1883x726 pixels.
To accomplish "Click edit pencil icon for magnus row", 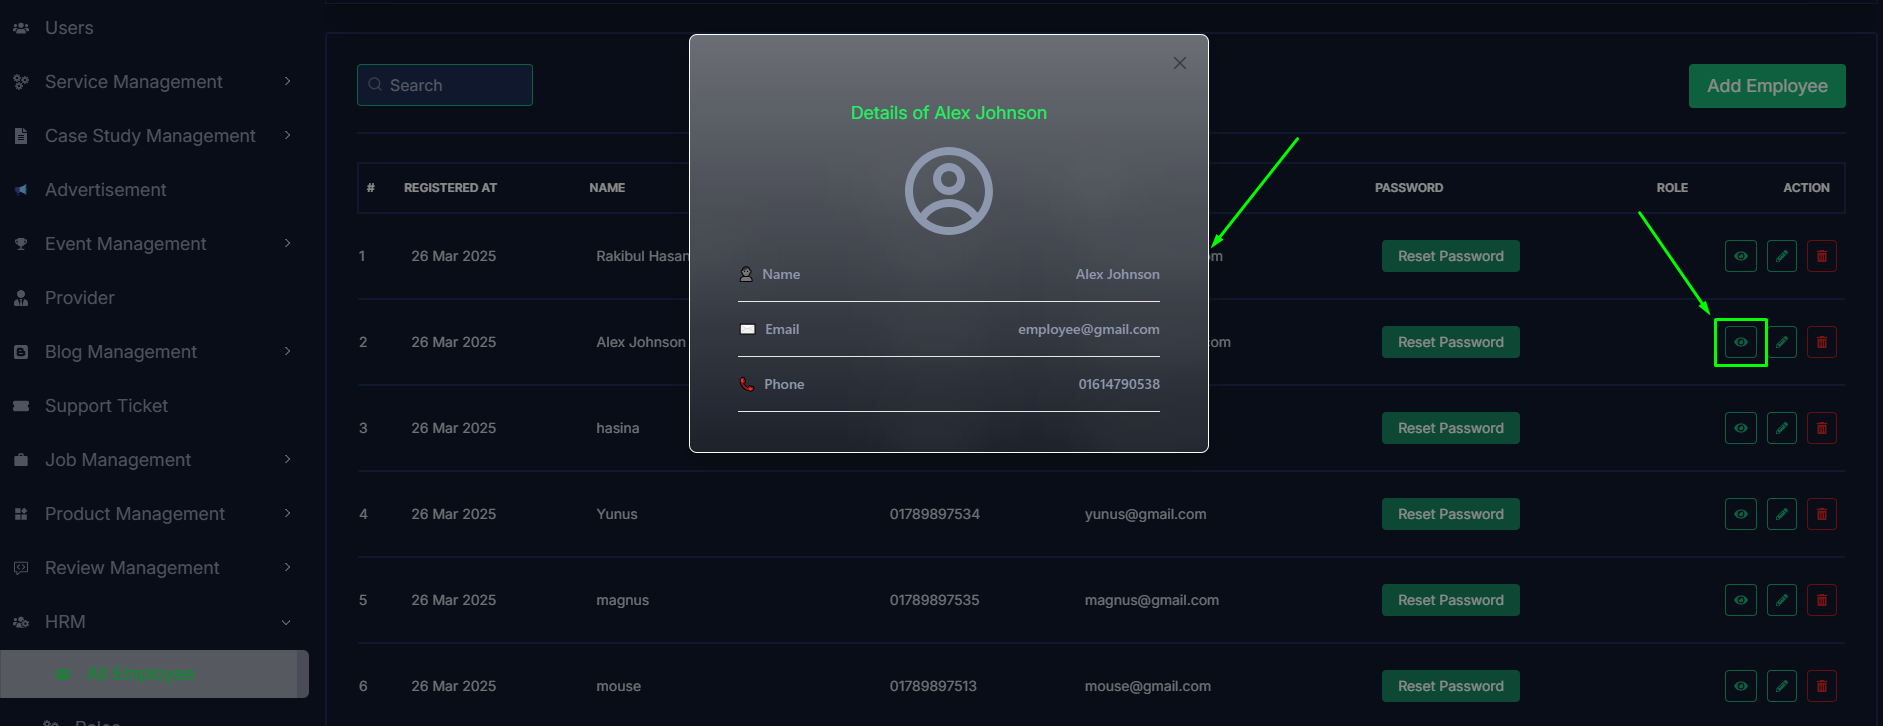I will (x=1781, y=600).
